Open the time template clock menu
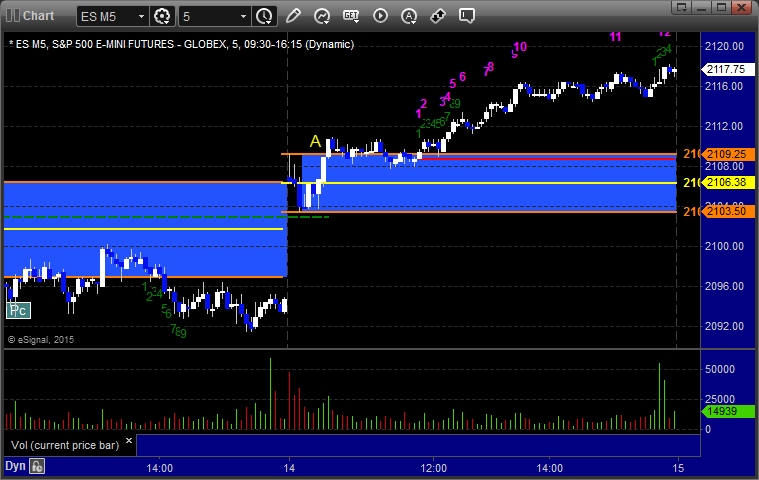This screenshot has width=759, height=480. click(x=264, y=16)
